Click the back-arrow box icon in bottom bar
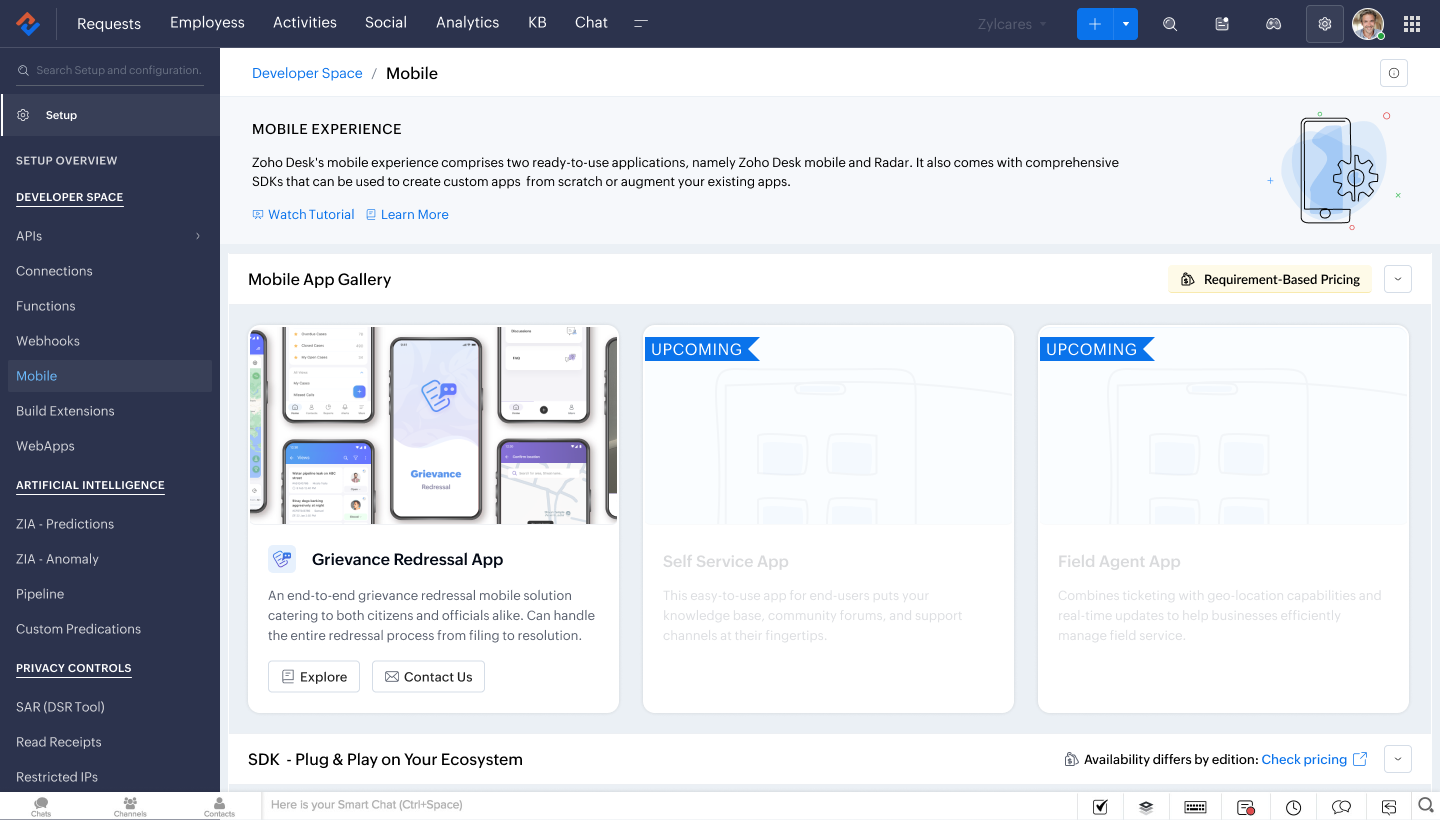This screenshot has height=820, width=1440. (1389, 807)
